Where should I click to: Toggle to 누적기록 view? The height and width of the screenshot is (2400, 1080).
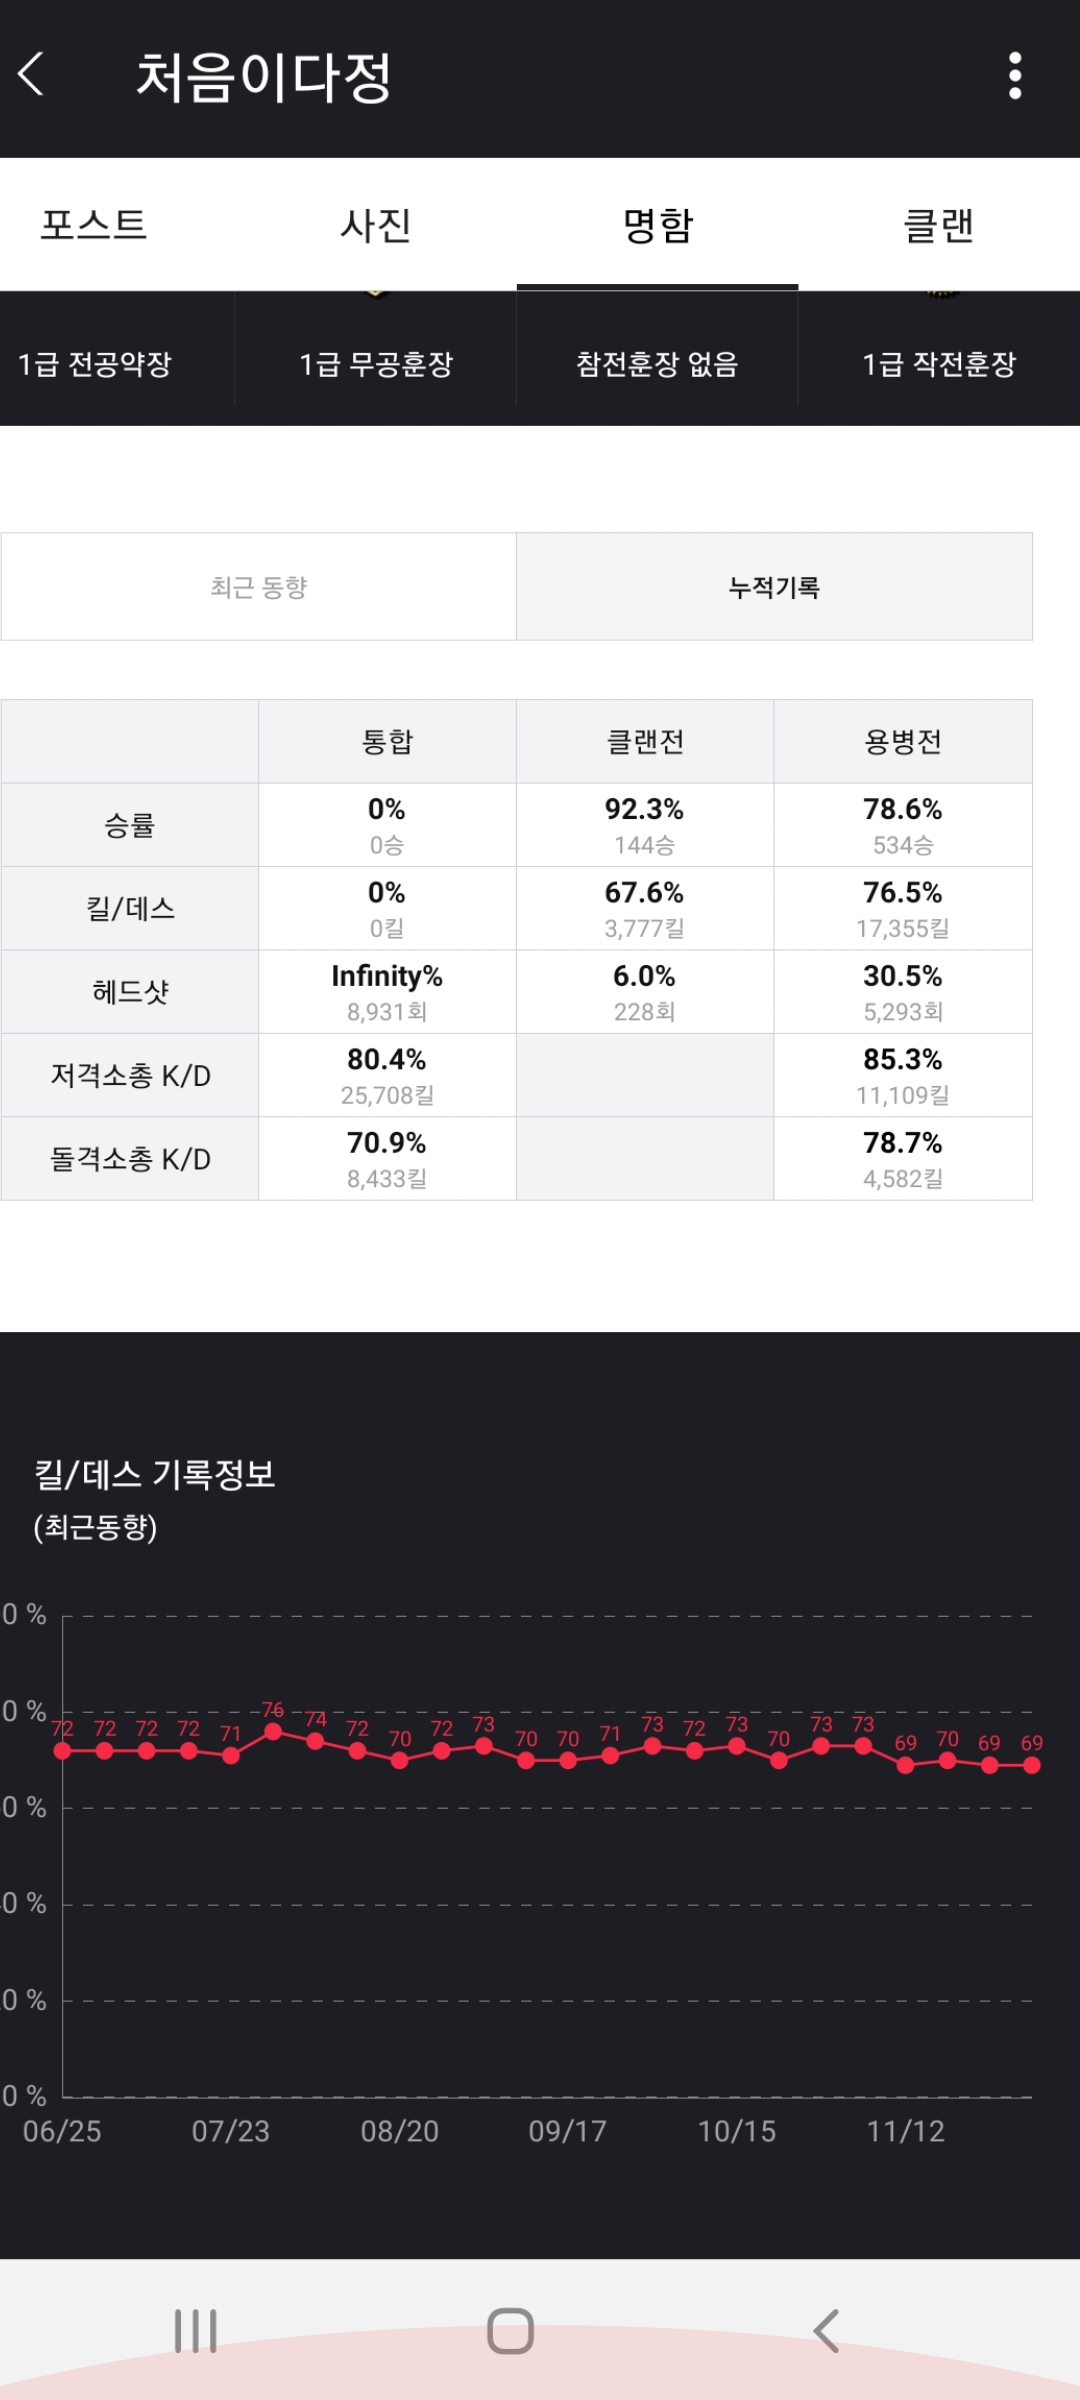point(774,587)
